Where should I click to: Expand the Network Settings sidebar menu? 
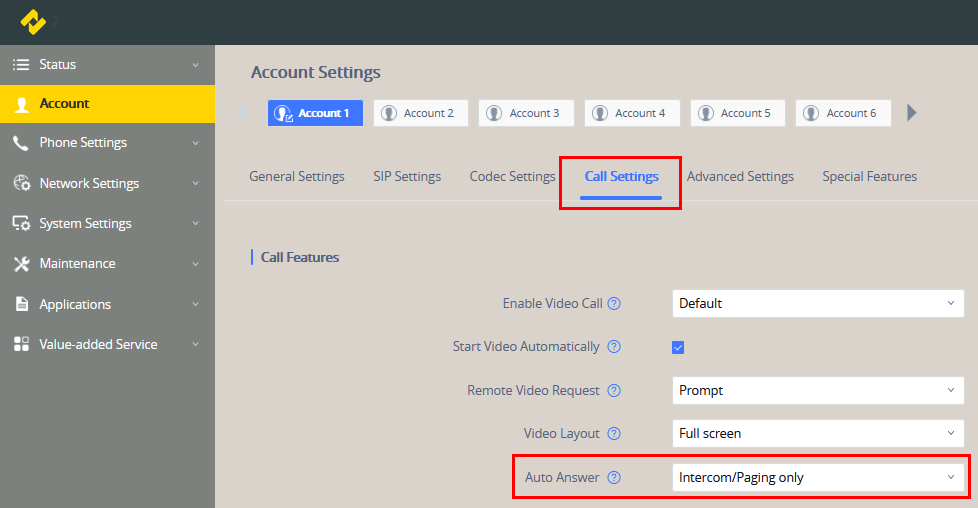click(107, 184)
